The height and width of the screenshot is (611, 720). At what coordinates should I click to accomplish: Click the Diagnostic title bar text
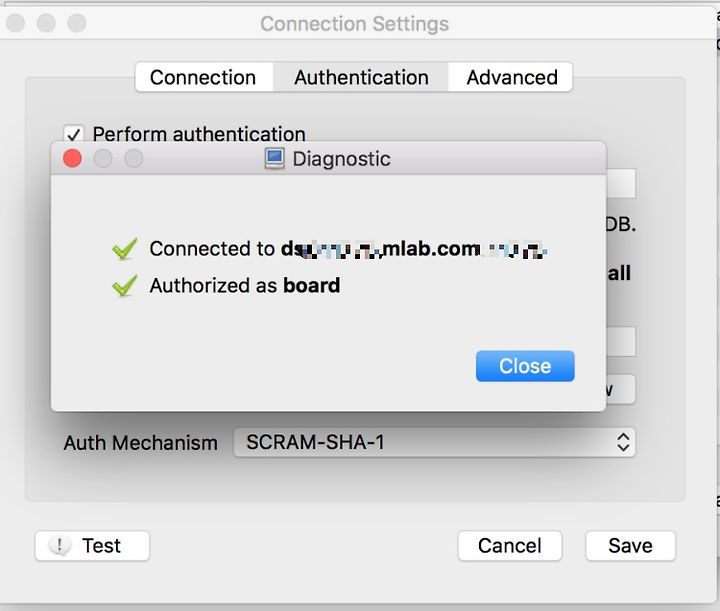coord(342,159)
